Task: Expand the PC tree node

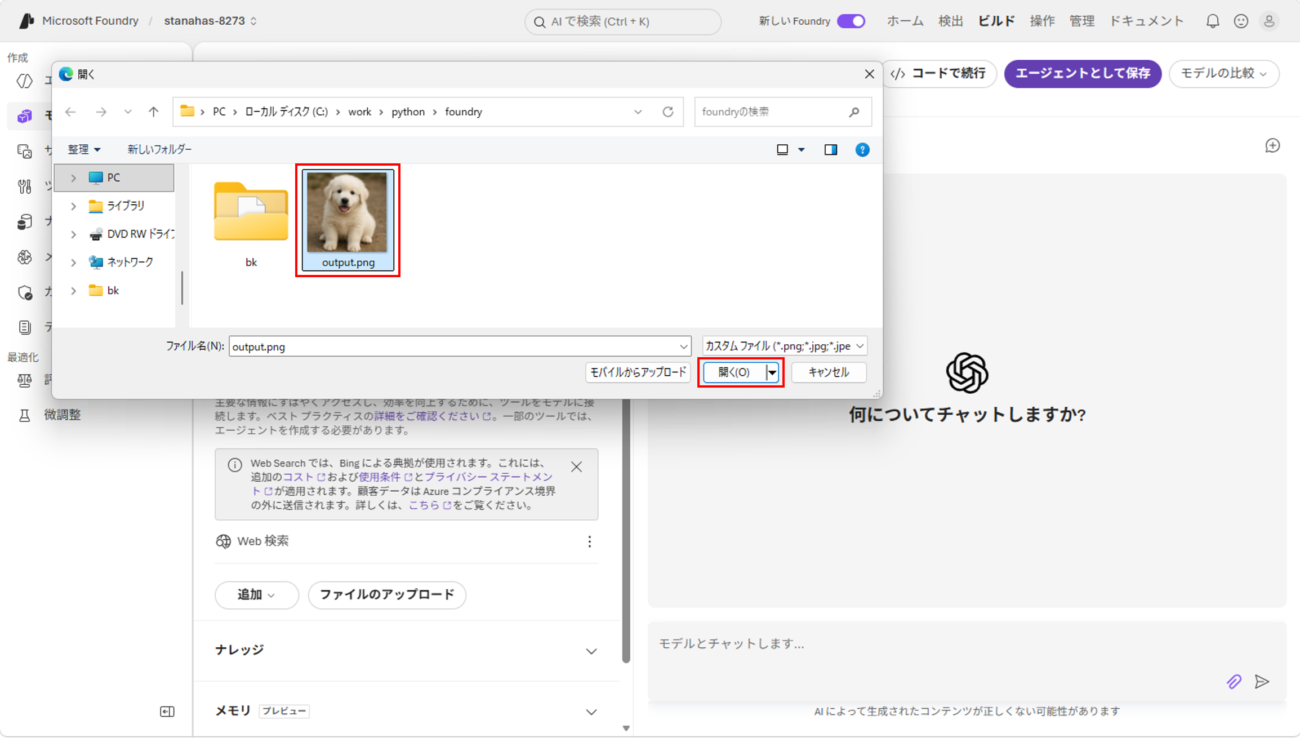Action: [73, 178]
